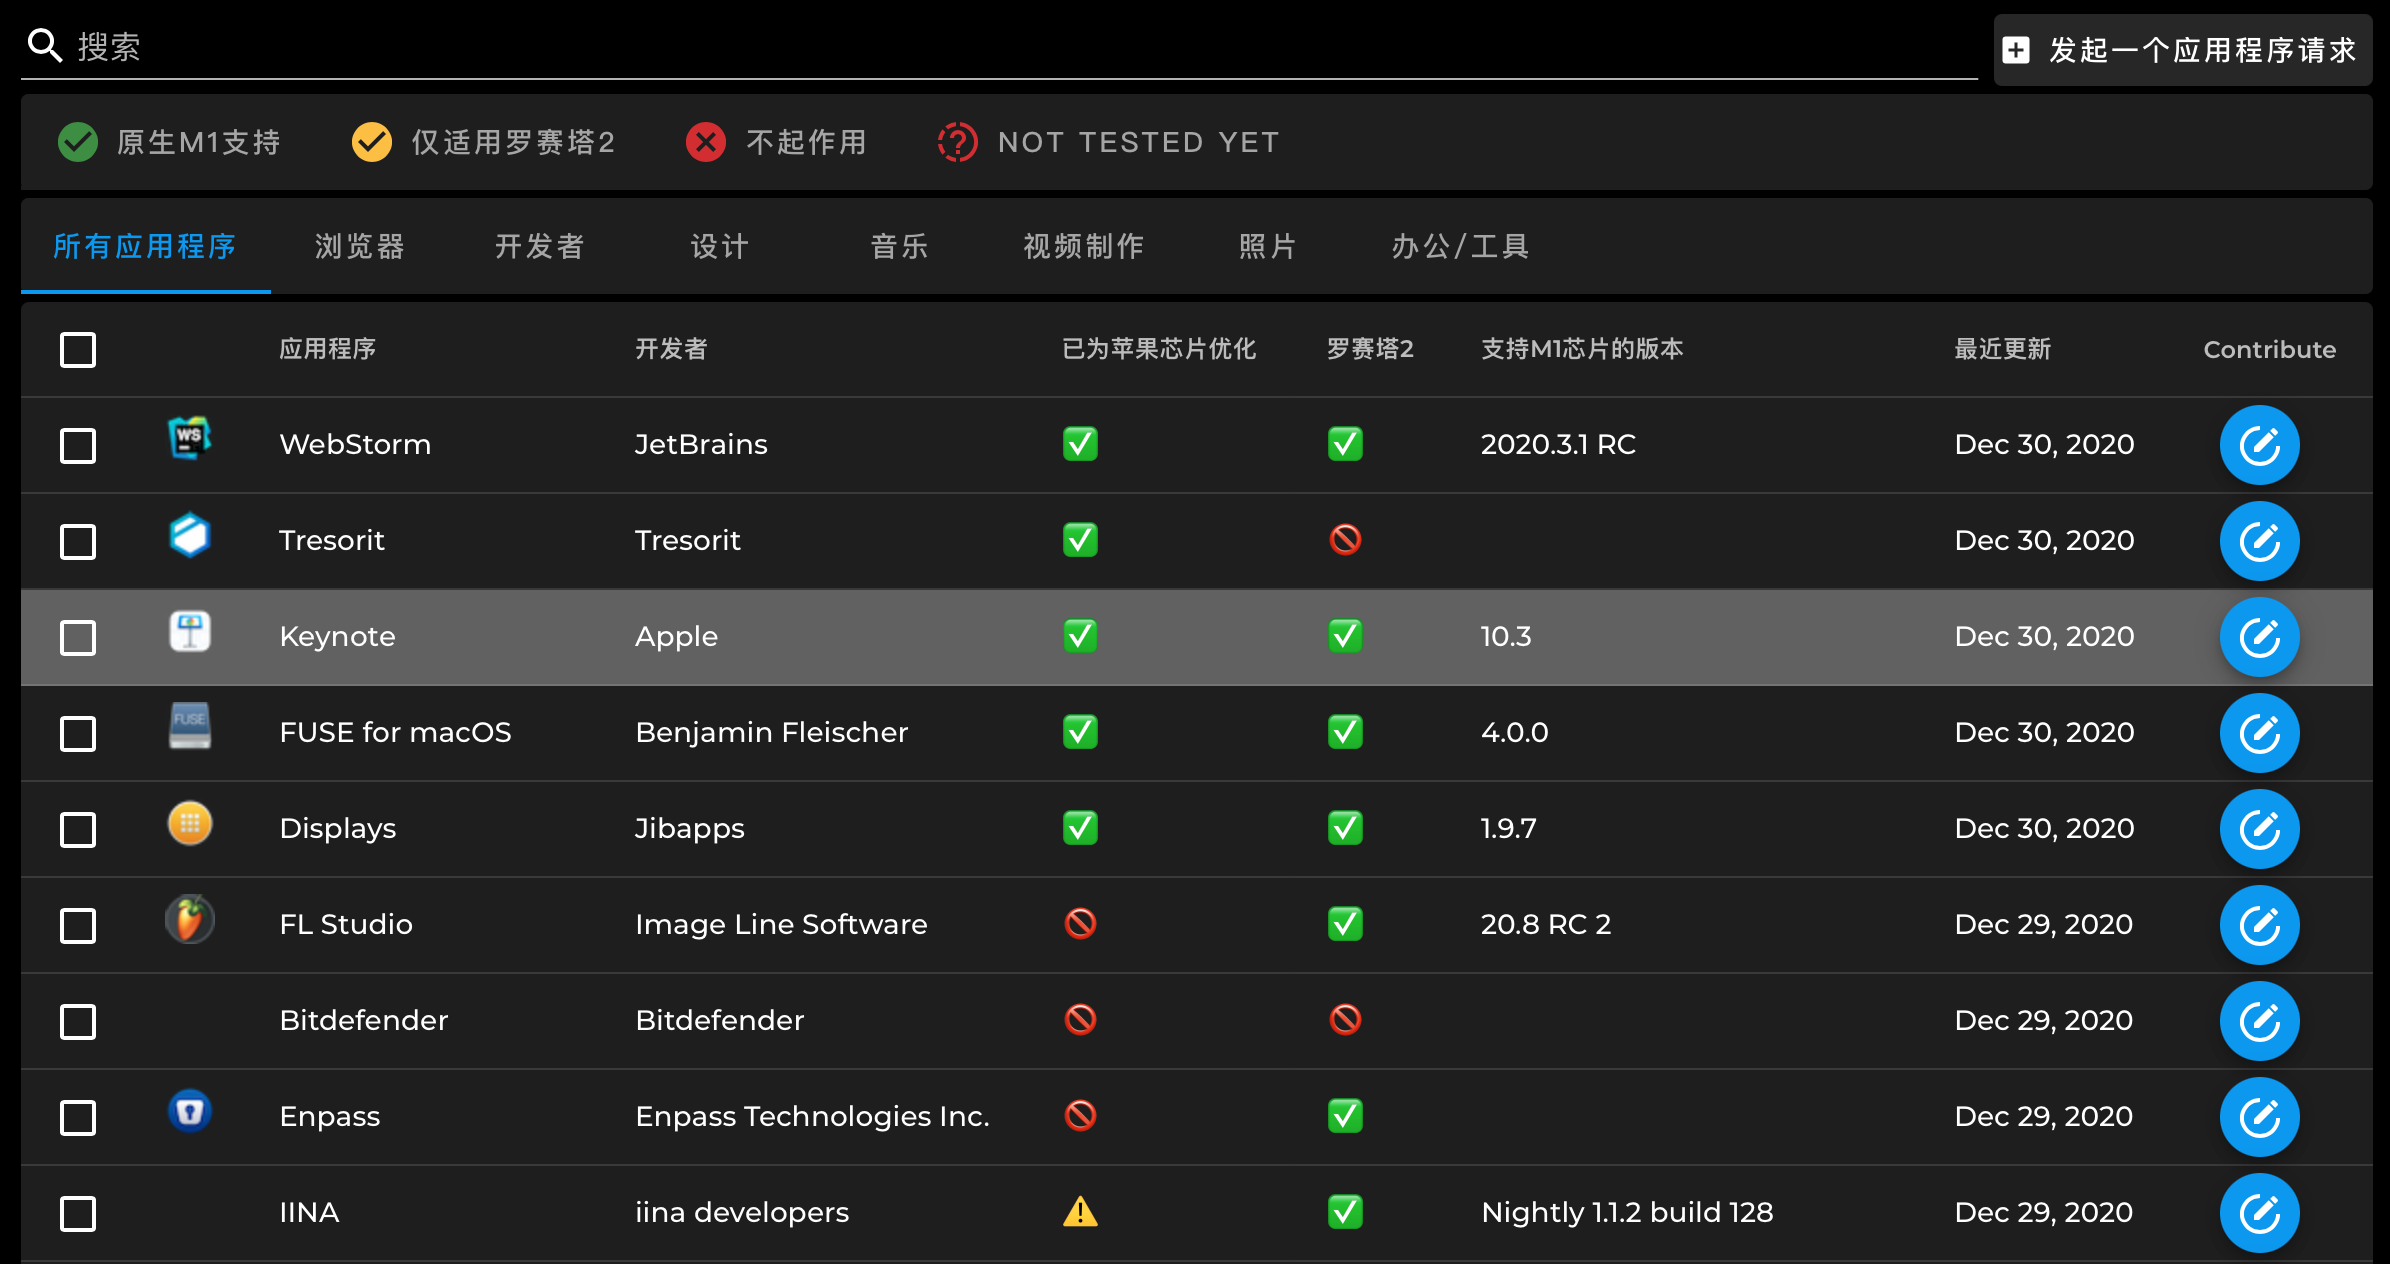Switch to the 音乐 tab

click(x=900, y=246)
